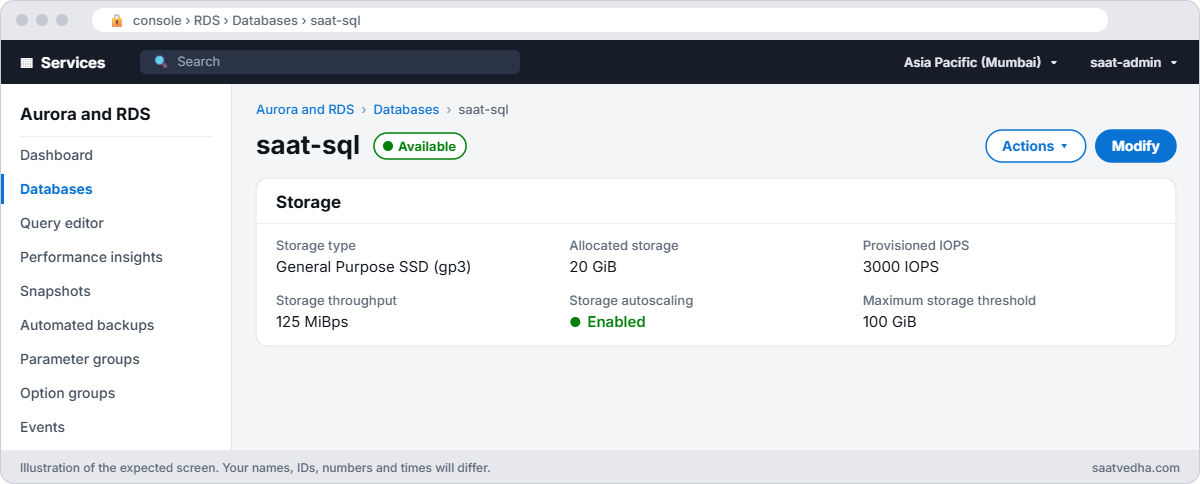Go to Snapshots in sidebar
The image size is (1200, 484).
click(55, 291)
